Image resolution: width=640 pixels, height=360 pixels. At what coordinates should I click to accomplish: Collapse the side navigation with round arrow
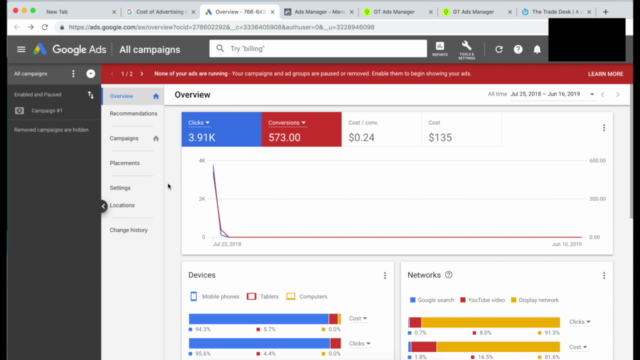103,206
